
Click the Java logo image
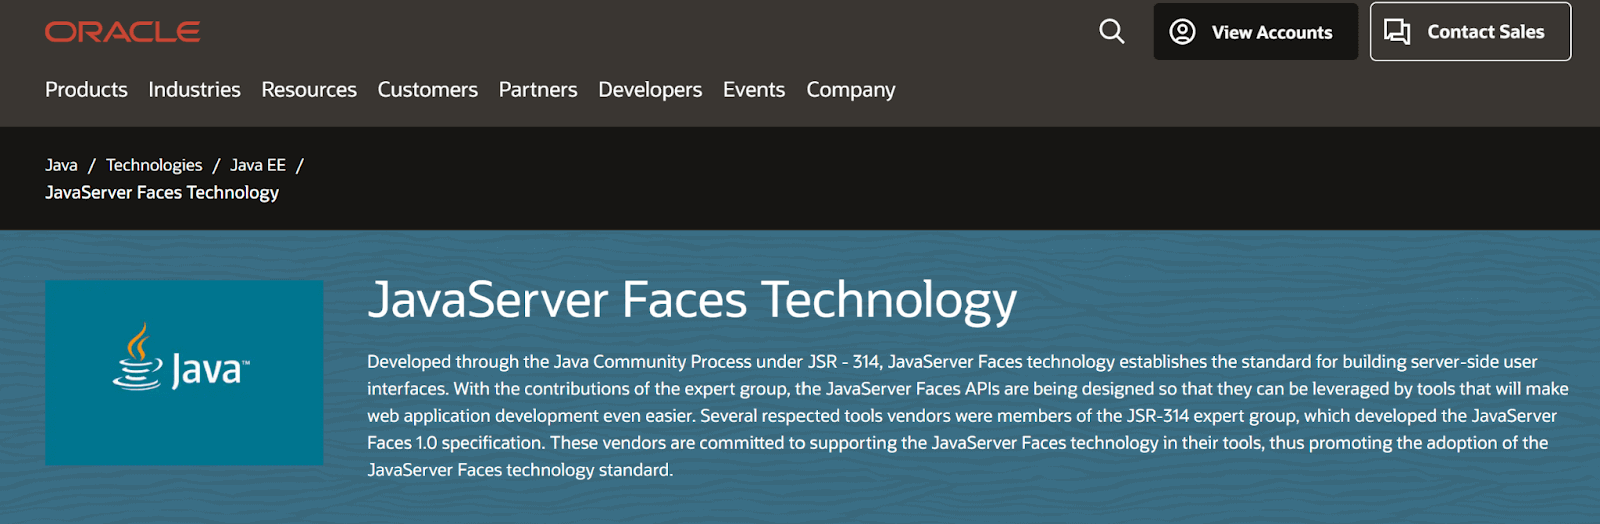coord(184,372)
